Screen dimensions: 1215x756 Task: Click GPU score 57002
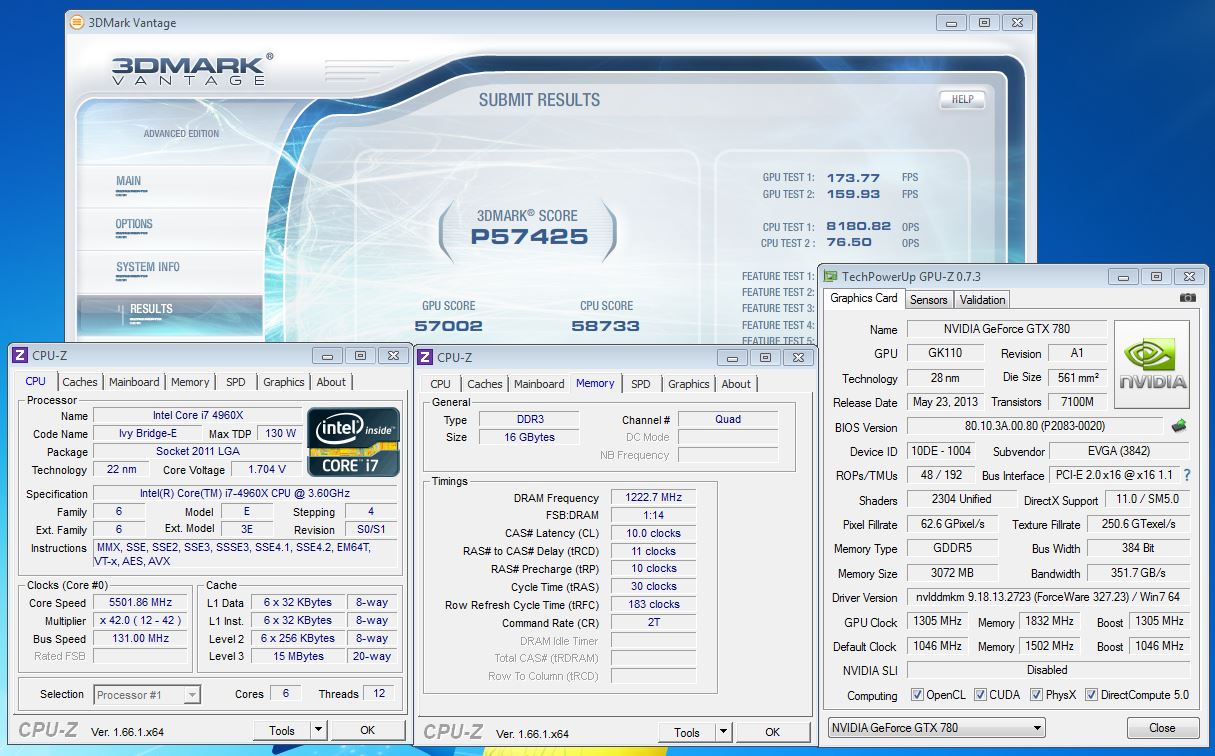[448, 326]
